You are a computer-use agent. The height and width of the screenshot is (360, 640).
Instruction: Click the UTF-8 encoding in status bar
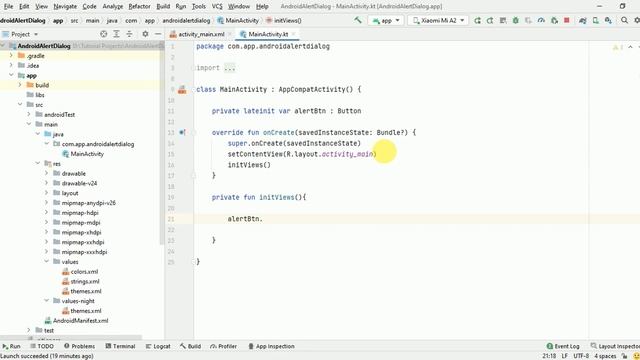(x=581, y=356)
